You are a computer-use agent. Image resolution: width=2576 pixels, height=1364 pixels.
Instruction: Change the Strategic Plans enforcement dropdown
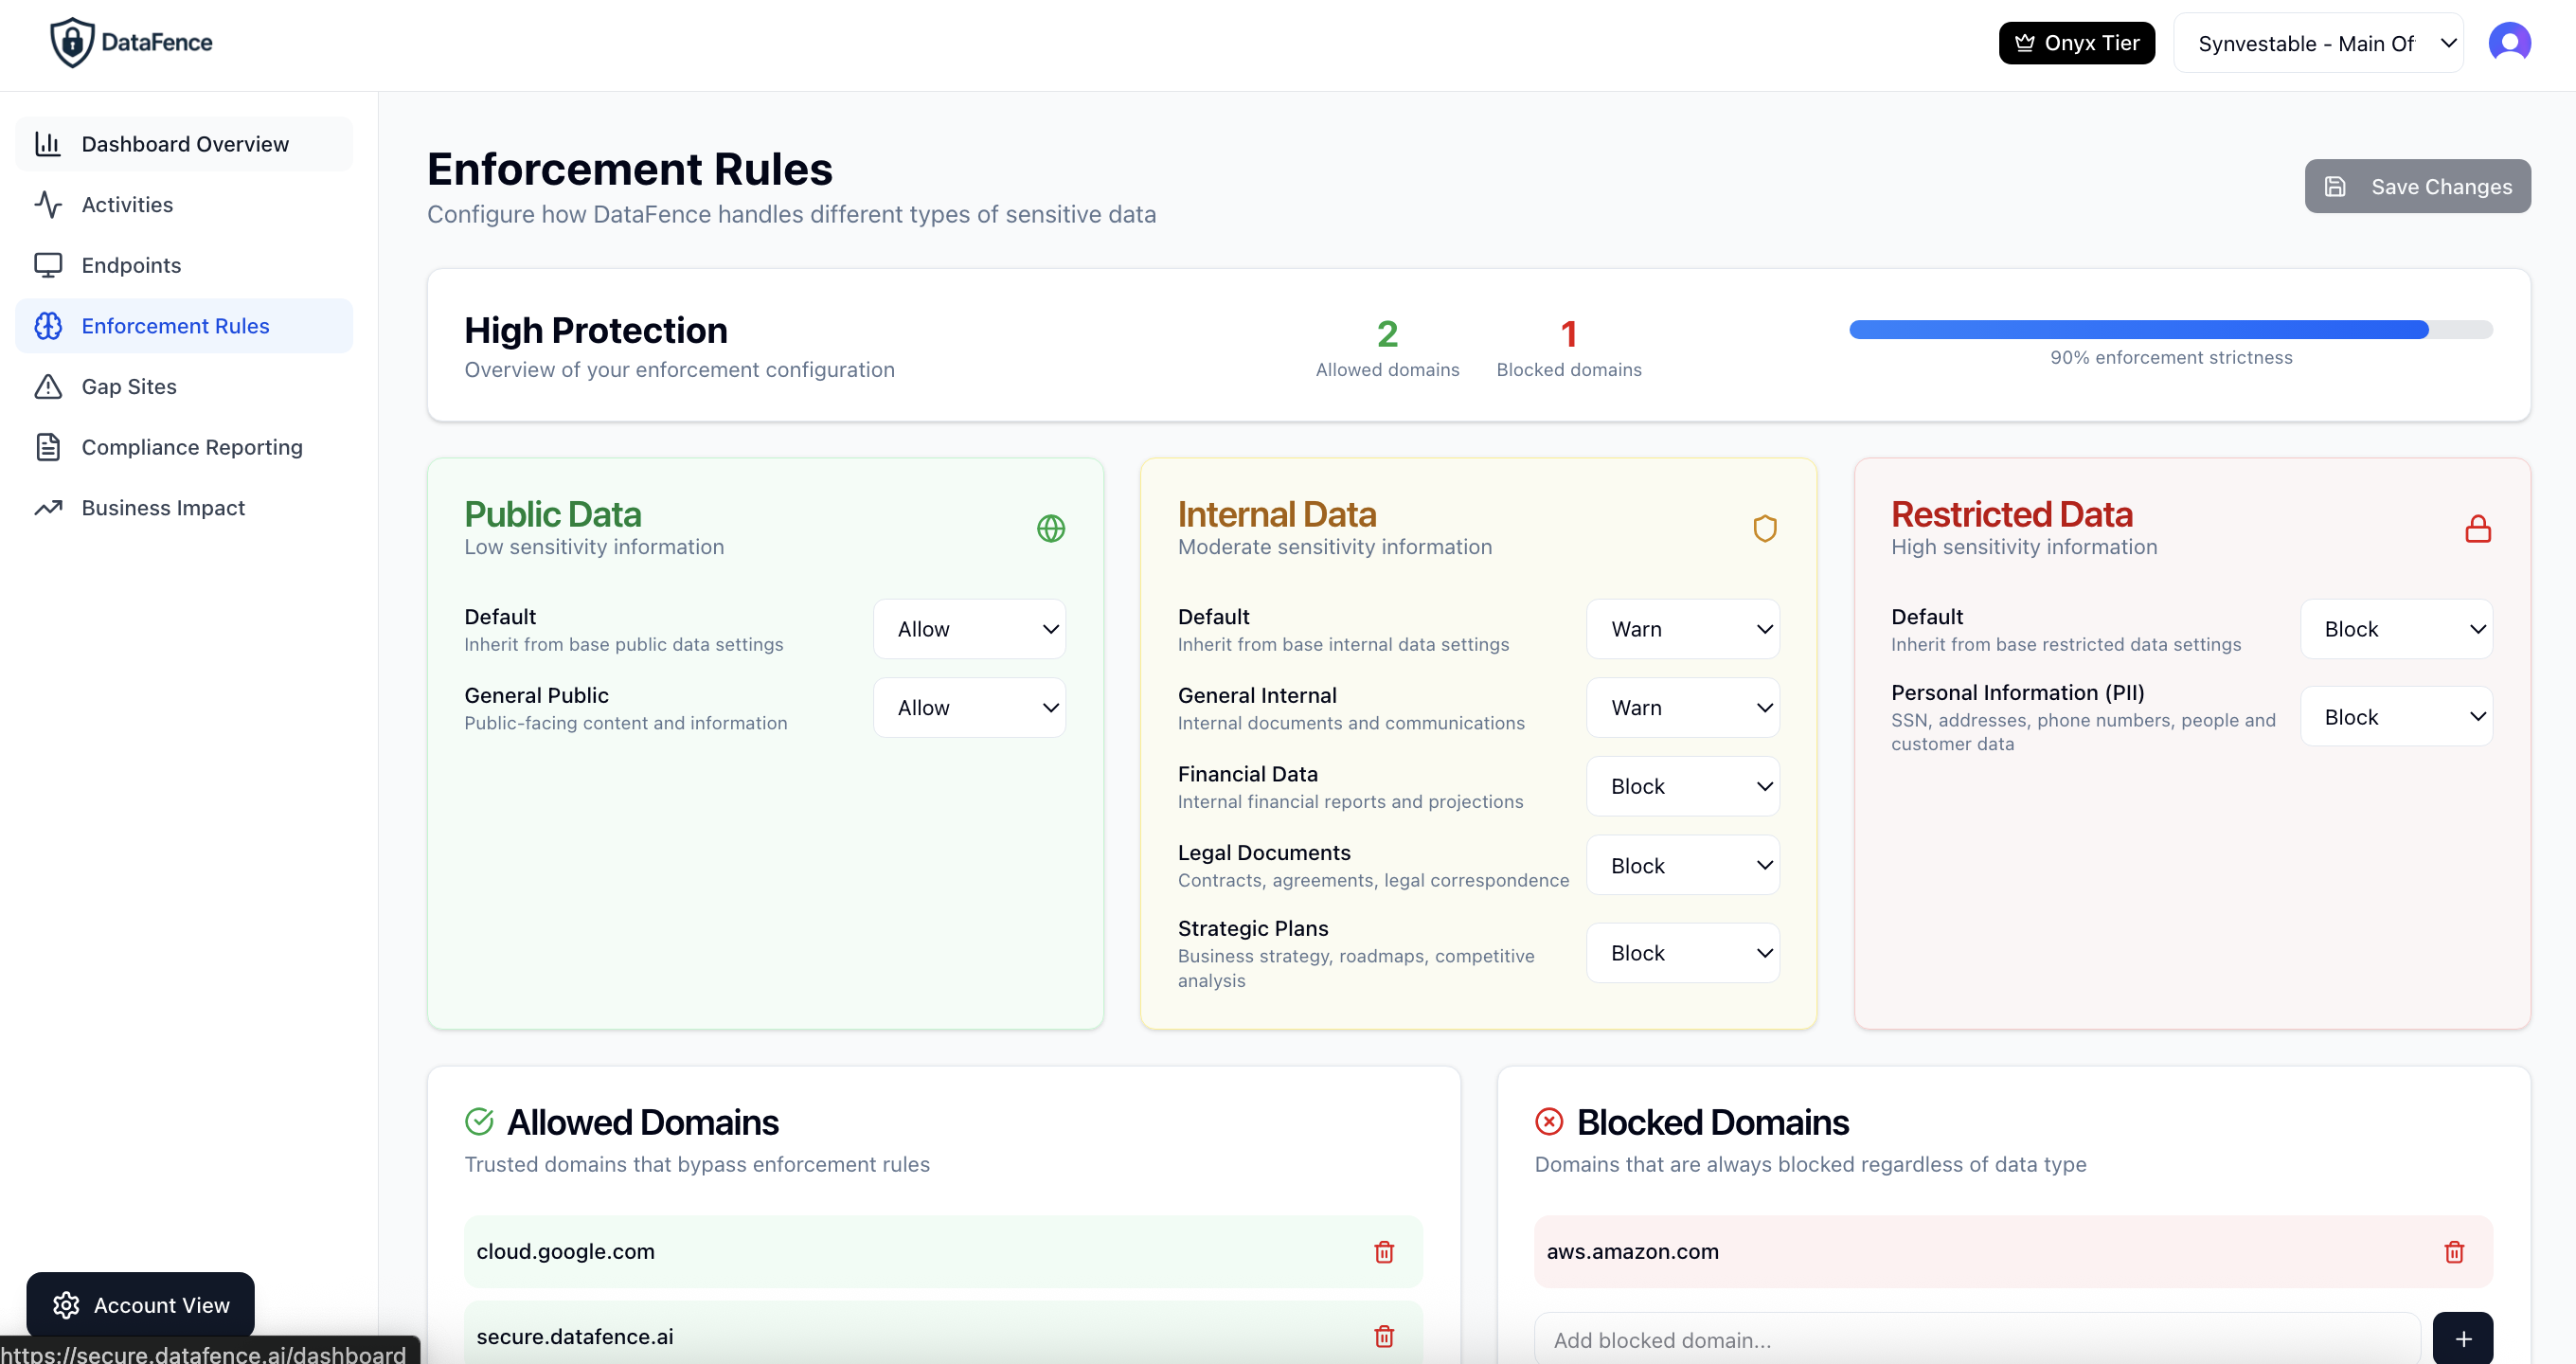point(1683,953)
